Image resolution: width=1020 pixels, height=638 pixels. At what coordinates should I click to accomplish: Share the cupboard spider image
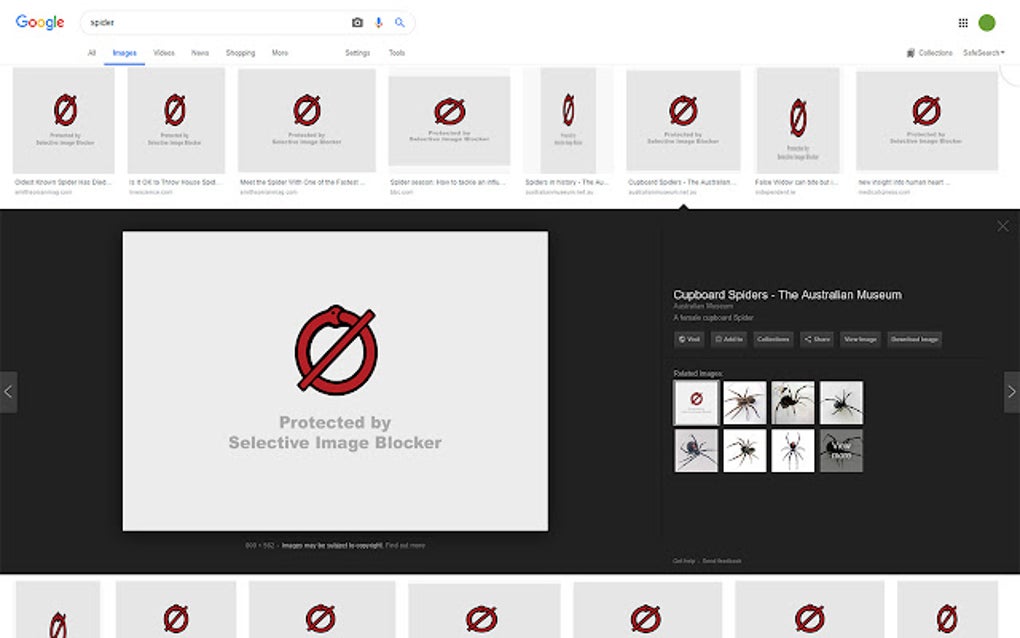[x=817, y=339]
